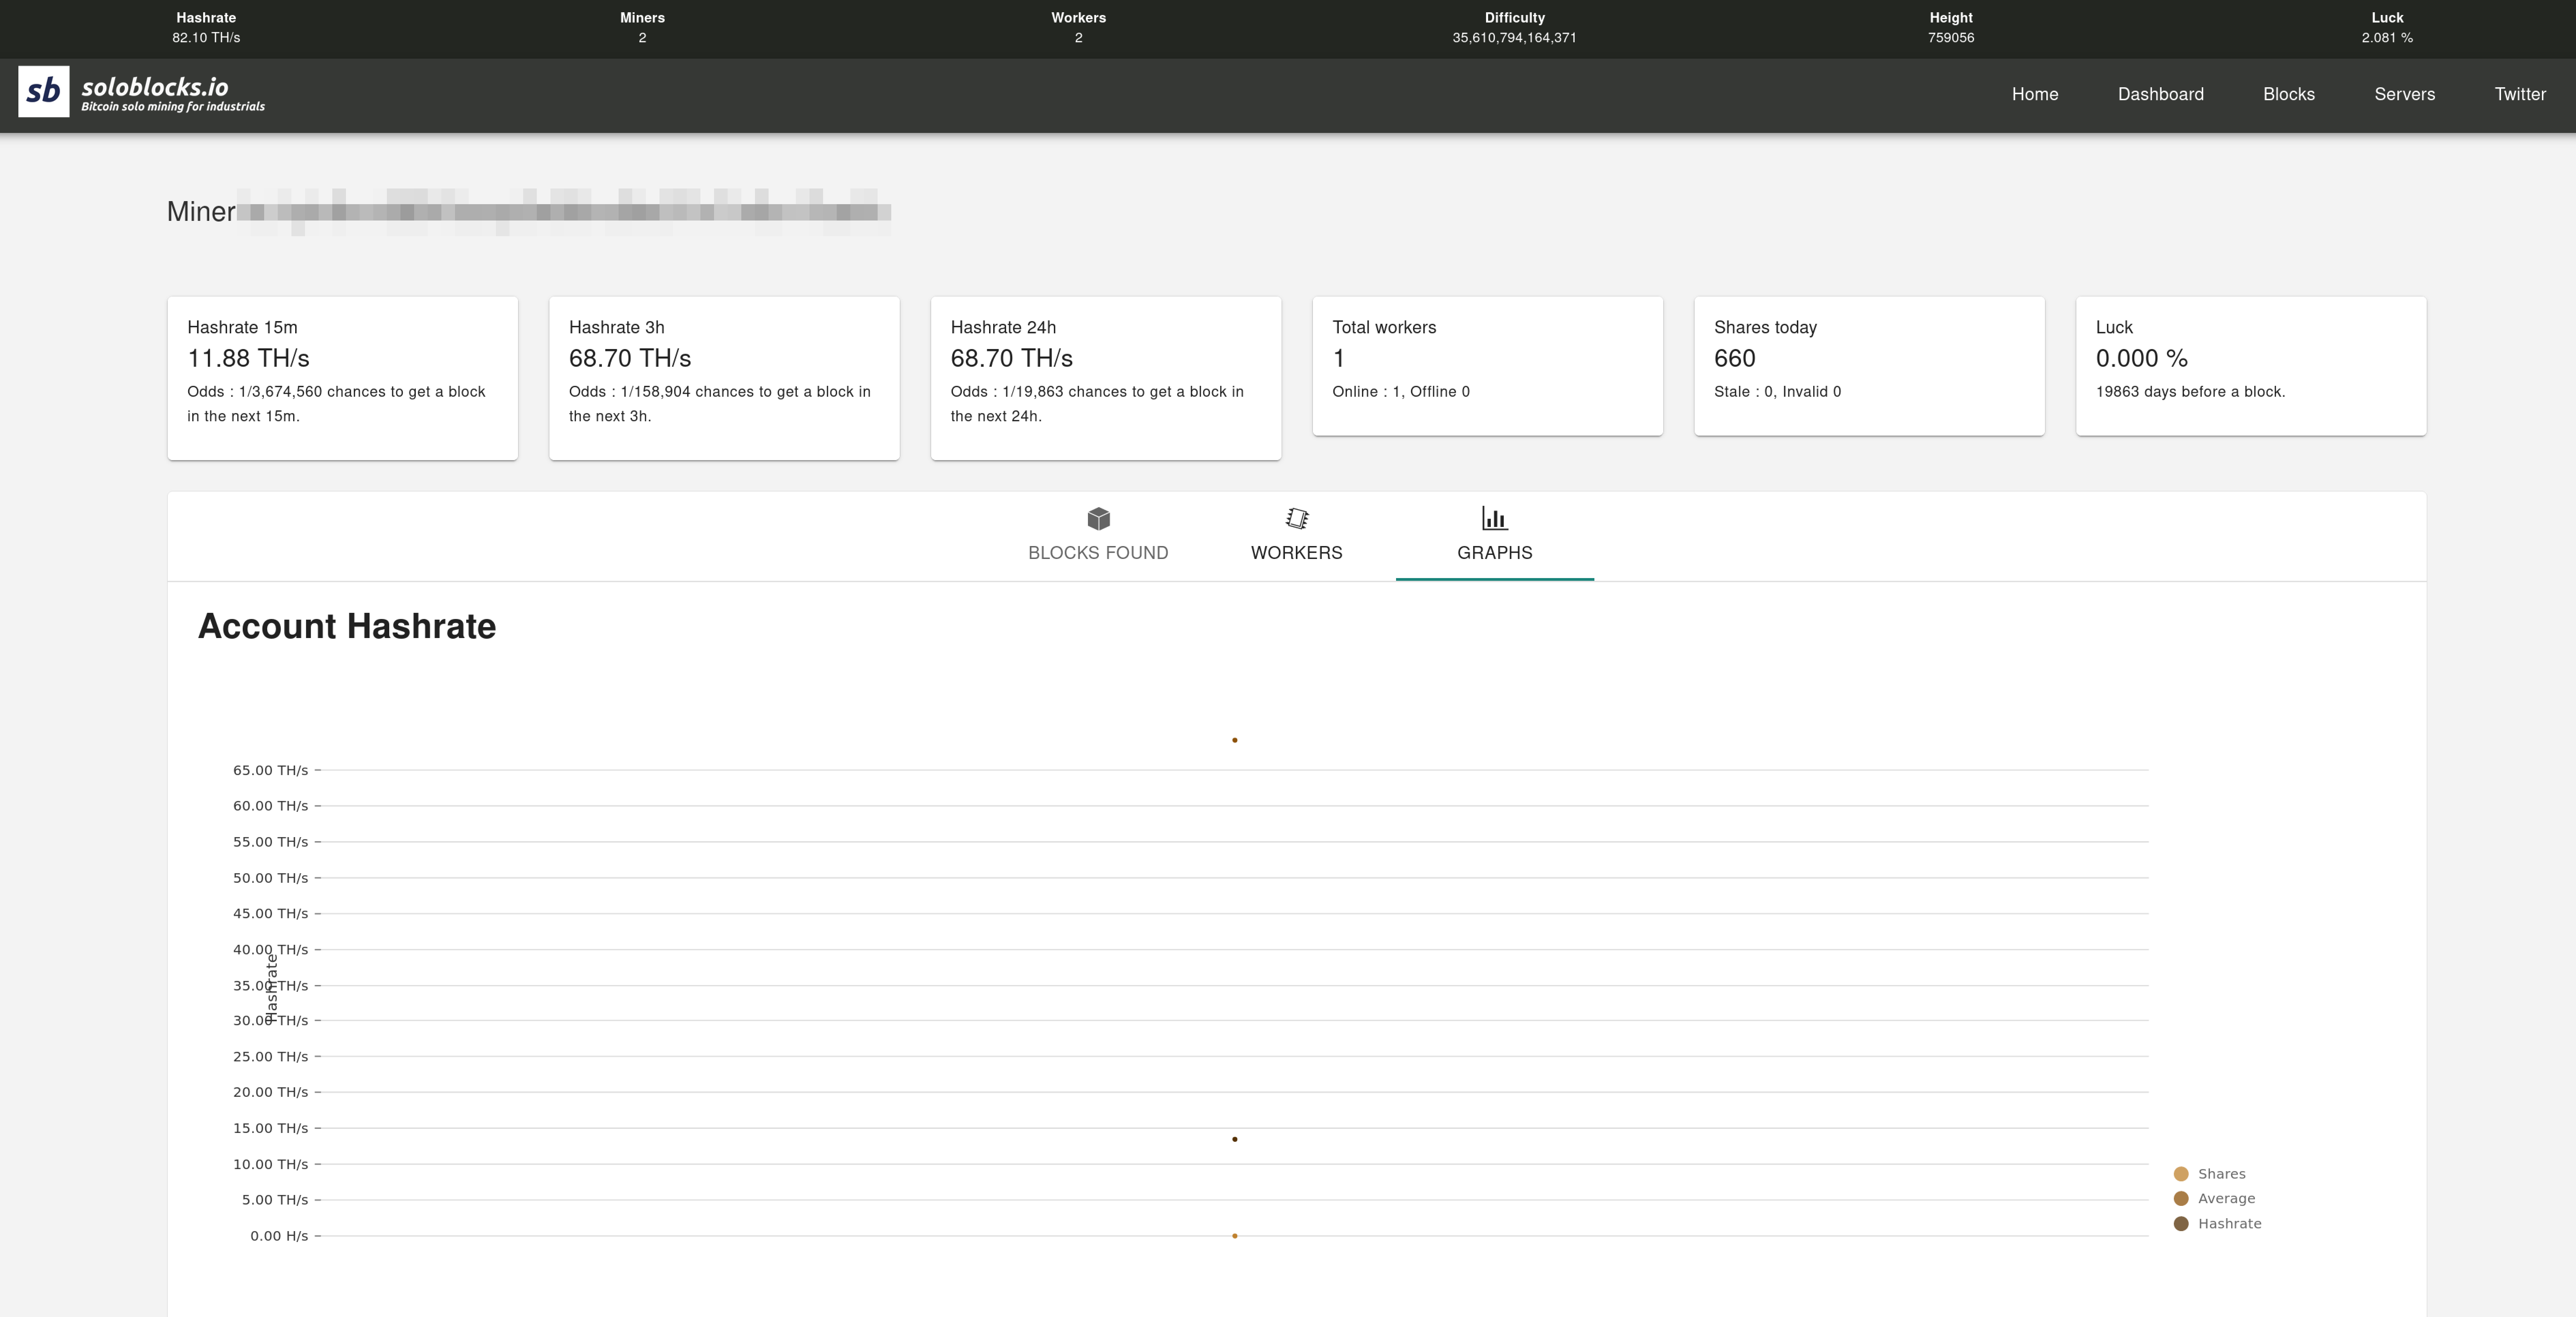Click the top bar Luck 2.081 % value
Image resolution: width=2576 pixels, height=1317 pixels.
point(2387,38)
